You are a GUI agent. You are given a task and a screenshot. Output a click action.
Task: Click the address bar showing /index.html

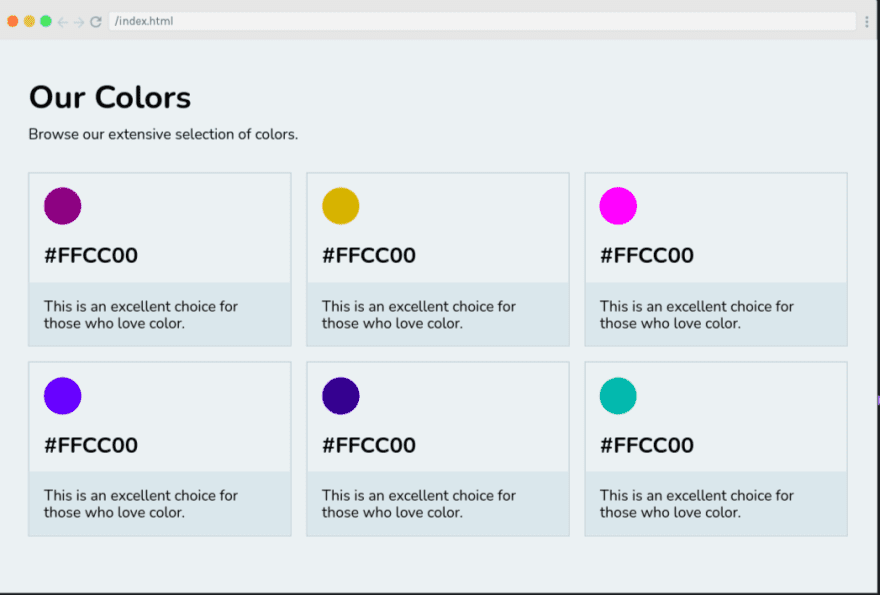pos(480,21)
